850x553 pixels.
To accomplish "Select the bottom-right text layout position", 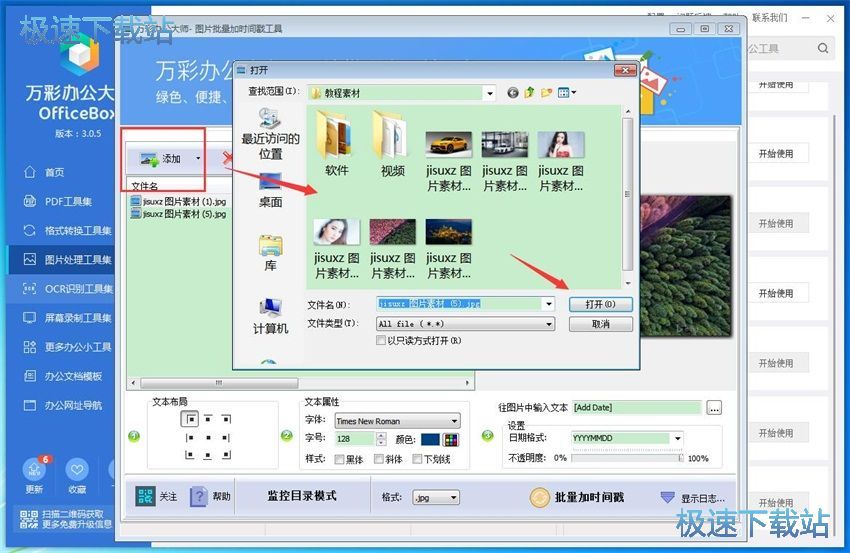I will tap(226, 455).
